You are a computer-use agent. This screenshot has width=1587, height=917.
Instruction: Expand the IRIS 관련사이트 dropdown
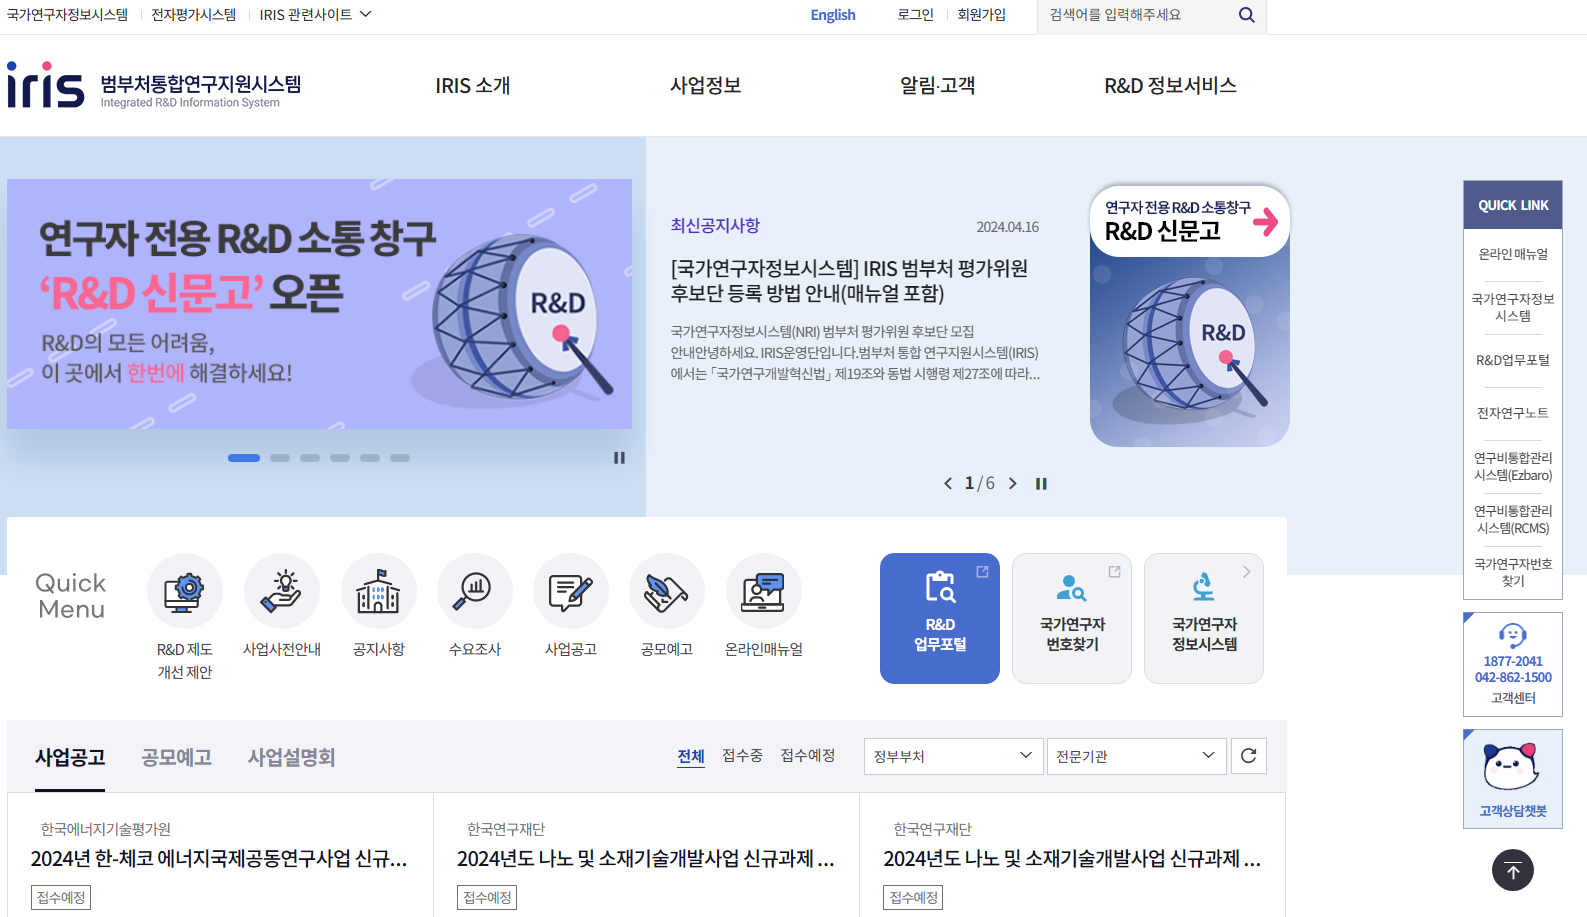click(x=315, y=15)
